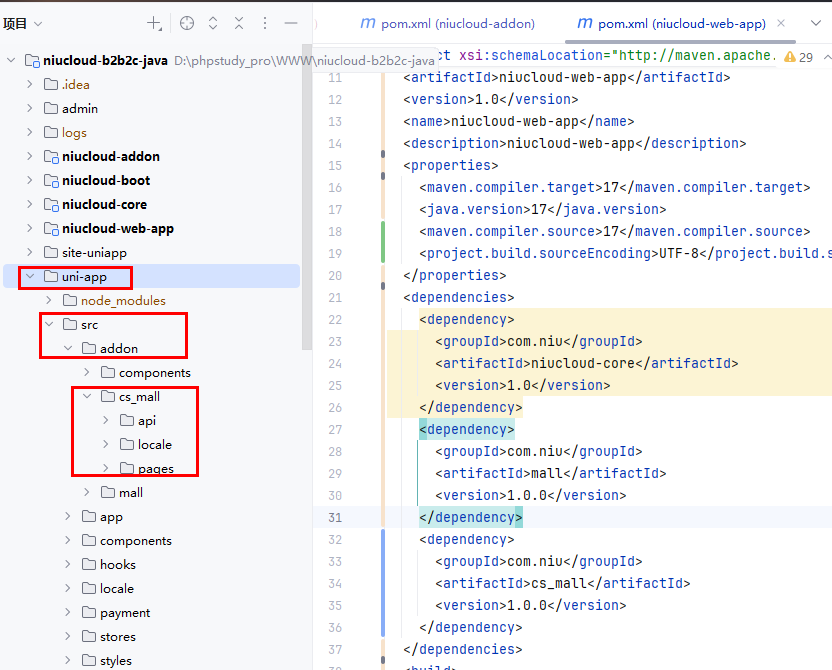Expand the niucloud-core module
Screen dimensions: 832x670
point(30,205)
